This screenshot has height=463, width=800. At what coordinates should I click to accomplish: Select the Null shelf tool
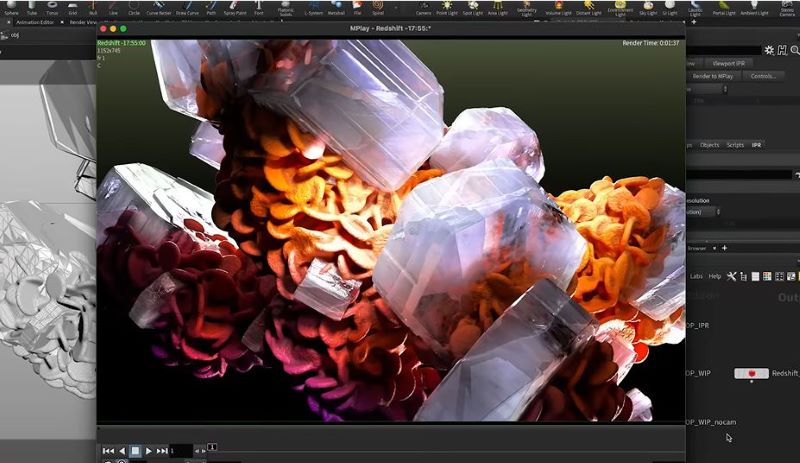click(93, 8)
